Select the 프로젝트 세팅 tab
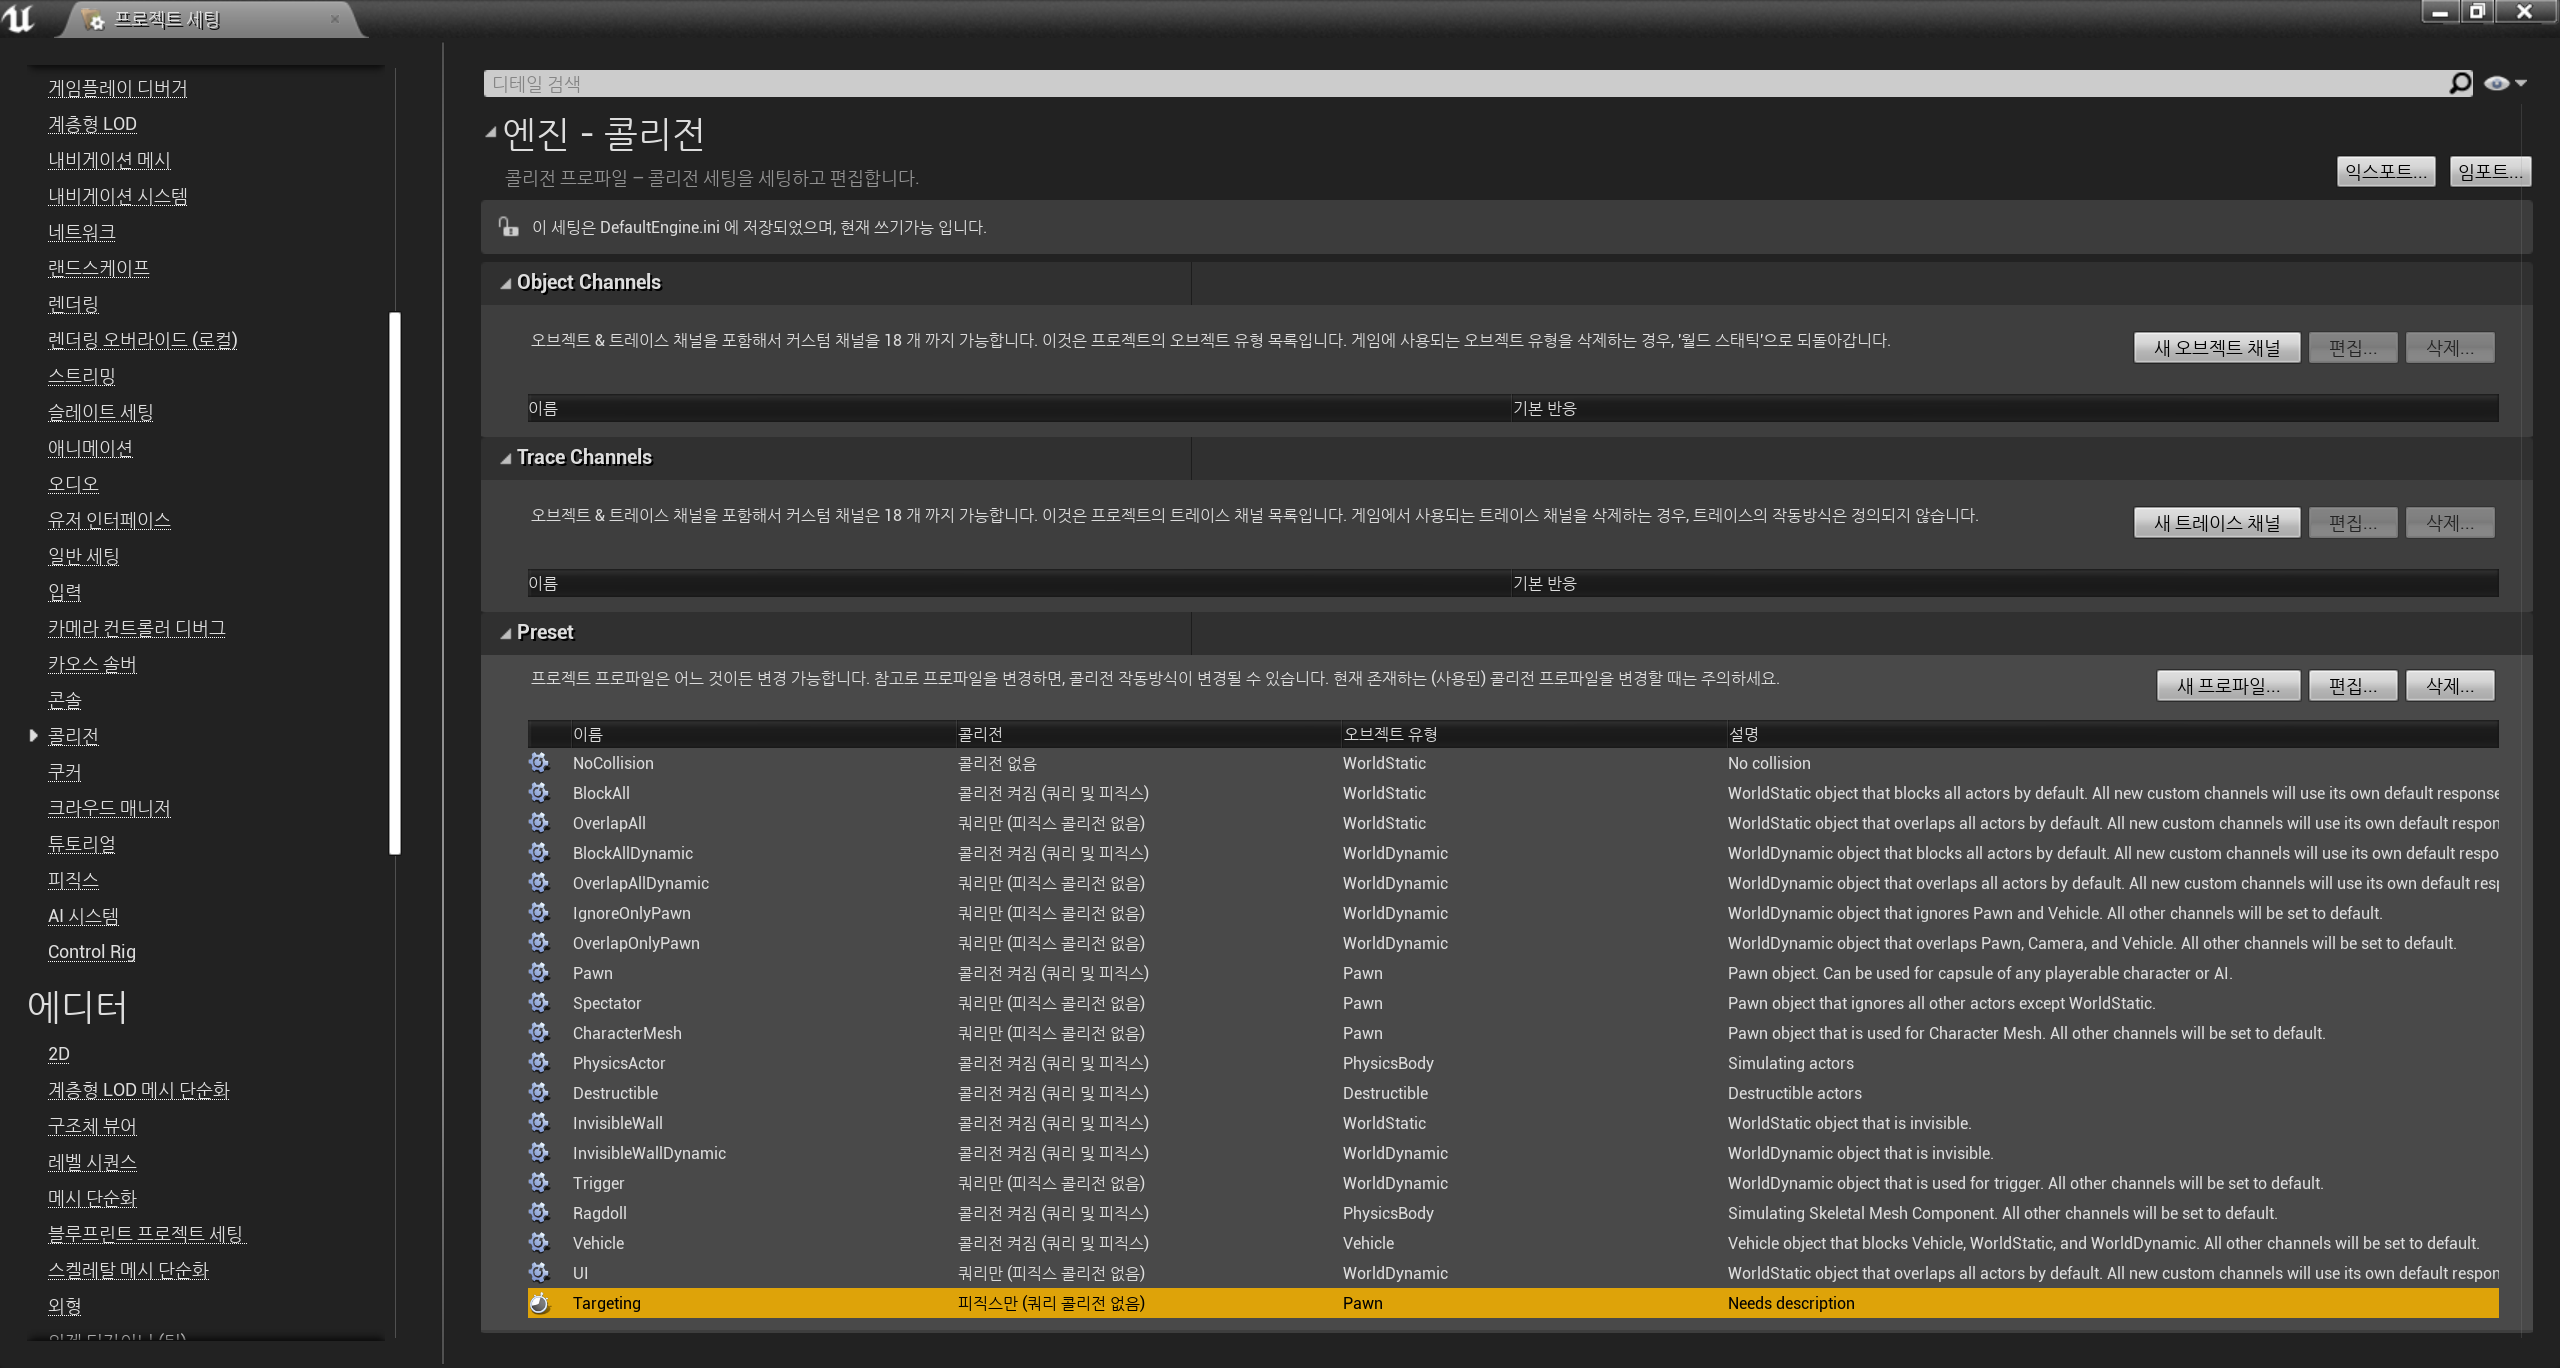The image size is (2560, 1368). [167, 19]
